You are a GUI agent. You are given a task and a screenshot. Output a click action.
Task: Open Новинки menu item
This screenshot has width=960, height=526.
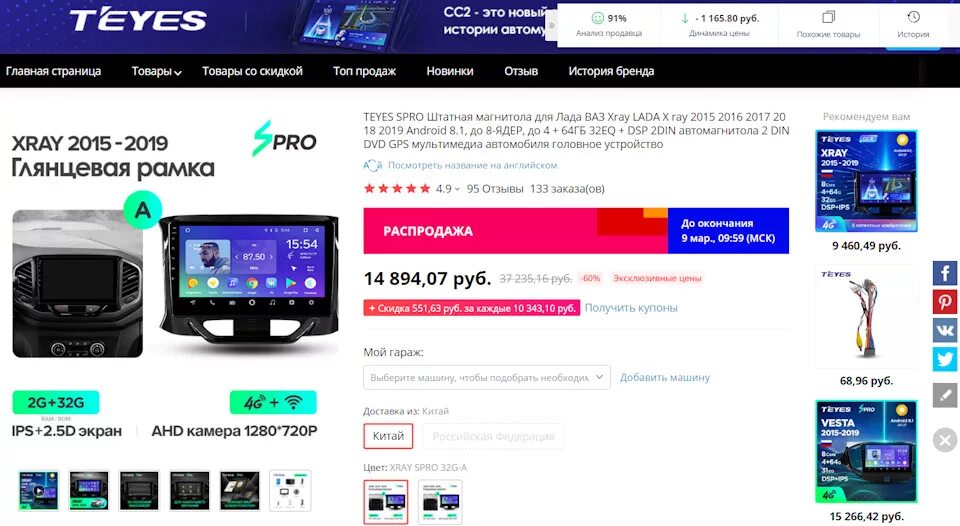tap(449, 71)
